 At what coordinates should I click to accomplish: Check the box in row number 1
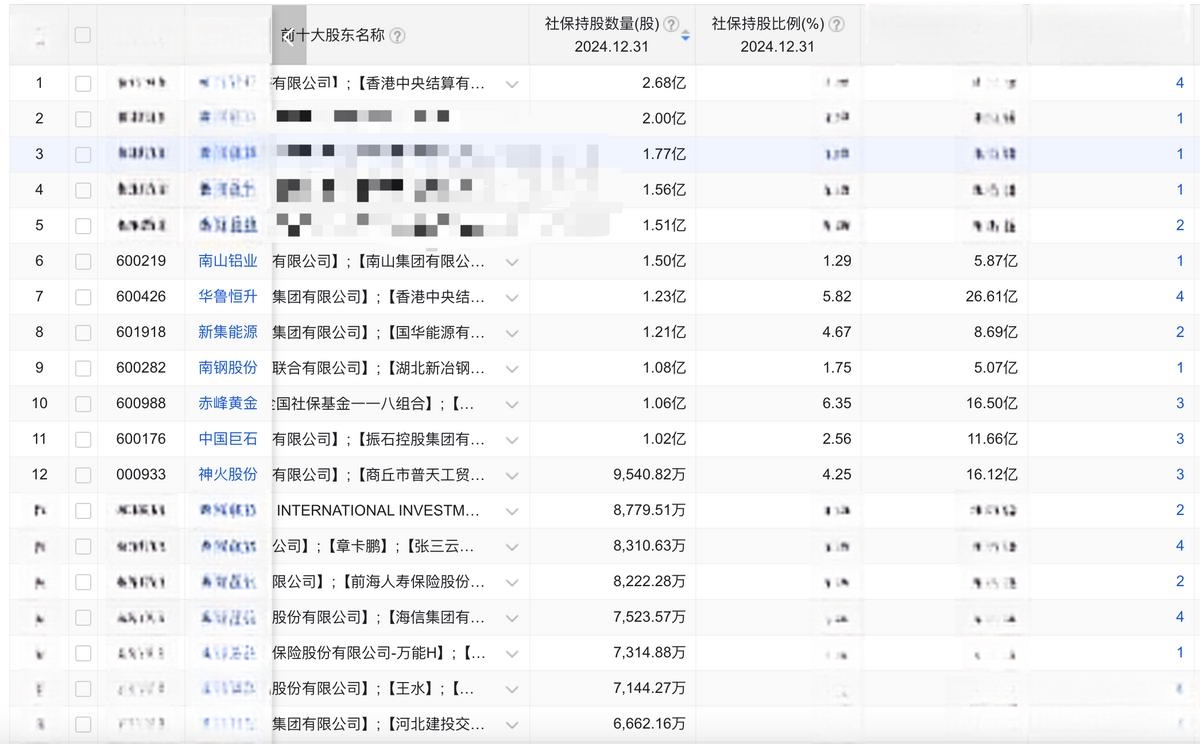point(83,83)
